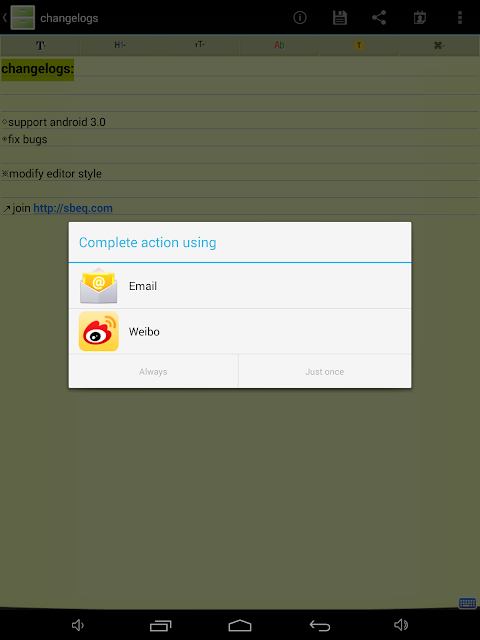Image resolution: width=480 pixels, height=640 pixels.
Task: Open the text size rT dropdown
Action: (199, 45)
